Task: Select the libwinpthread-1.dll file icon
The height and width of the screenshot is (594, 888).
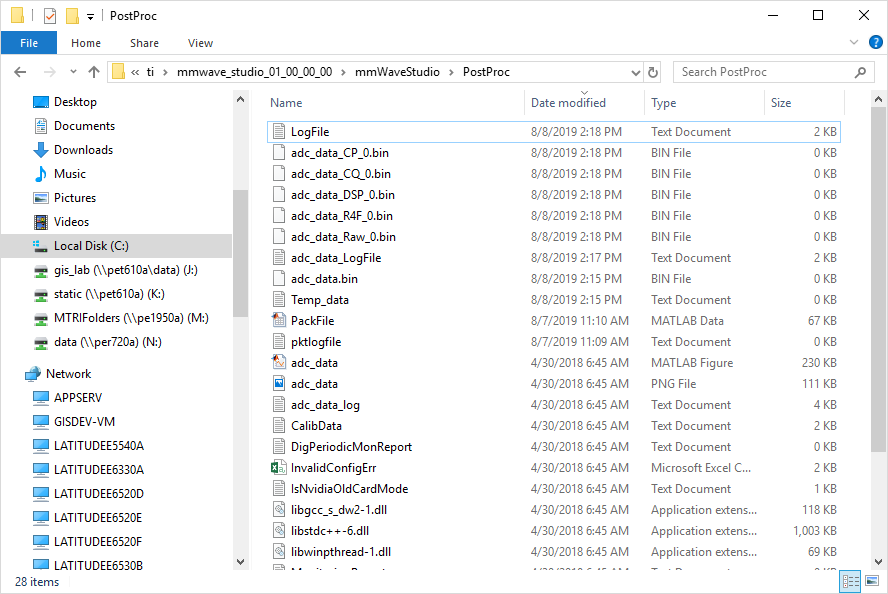Action: [279, 552]
